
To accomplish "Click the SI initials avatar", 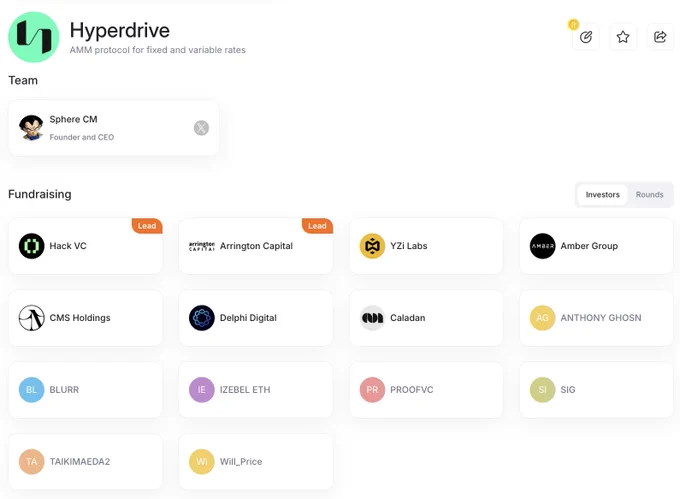I will coord(543,390).
